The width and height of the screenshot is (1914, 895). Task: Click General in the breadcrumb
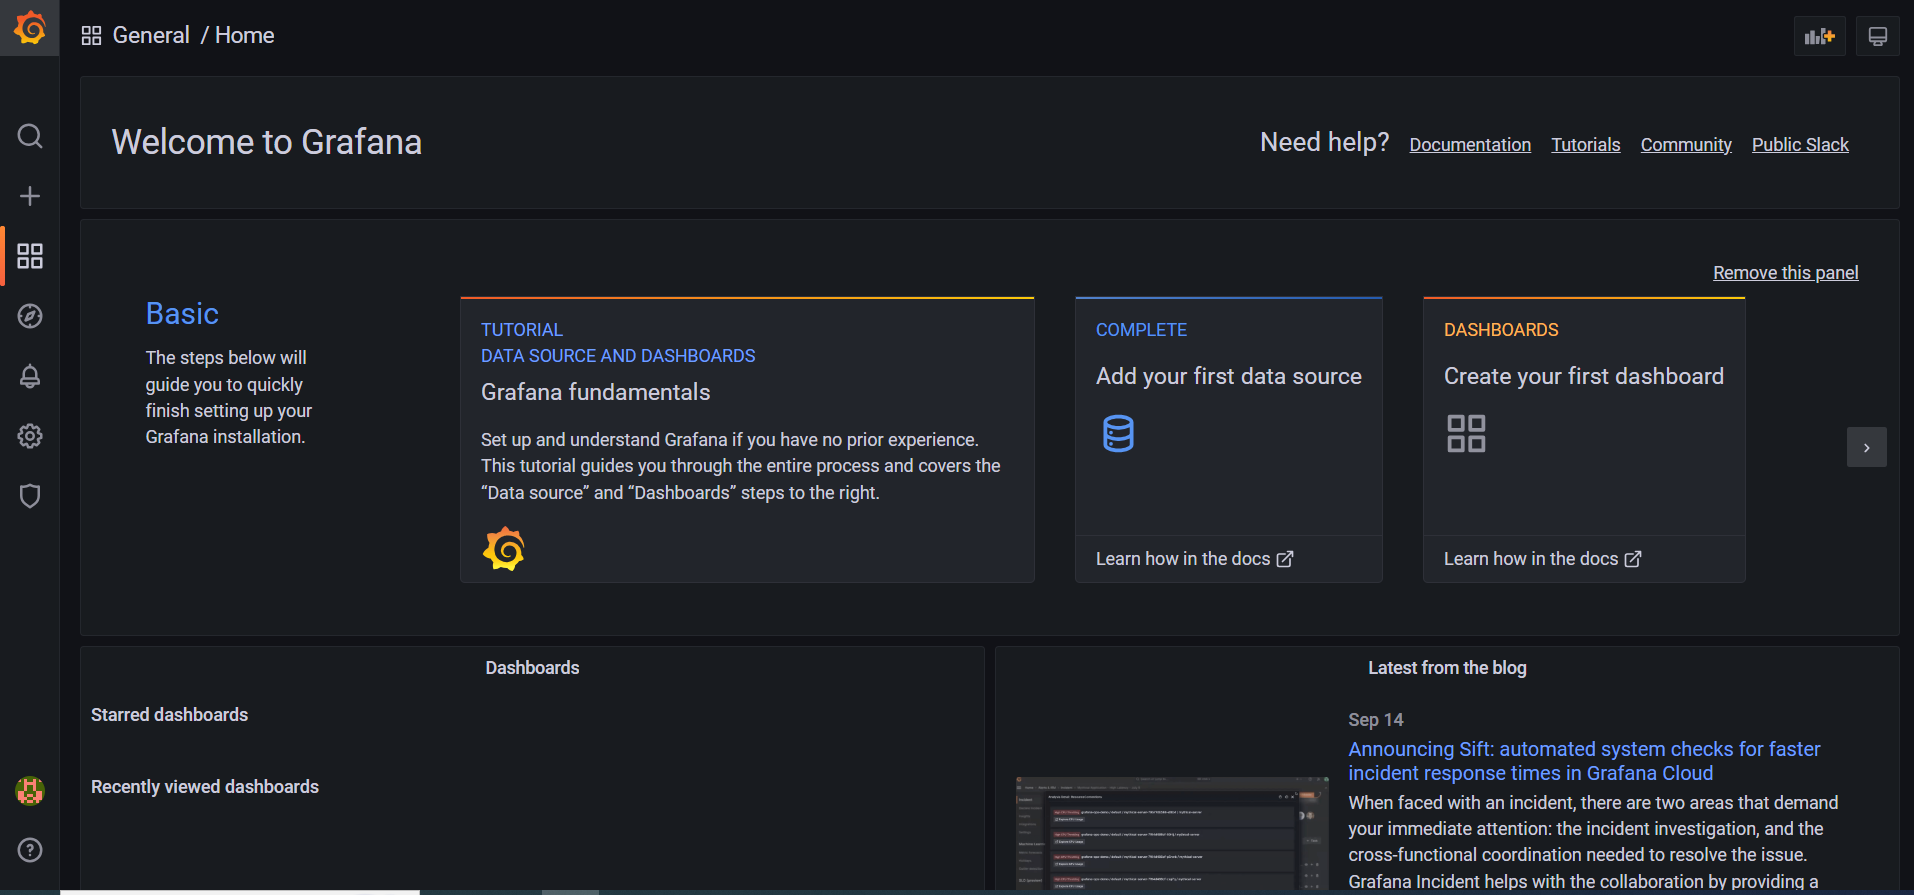(x=151, y=36)
